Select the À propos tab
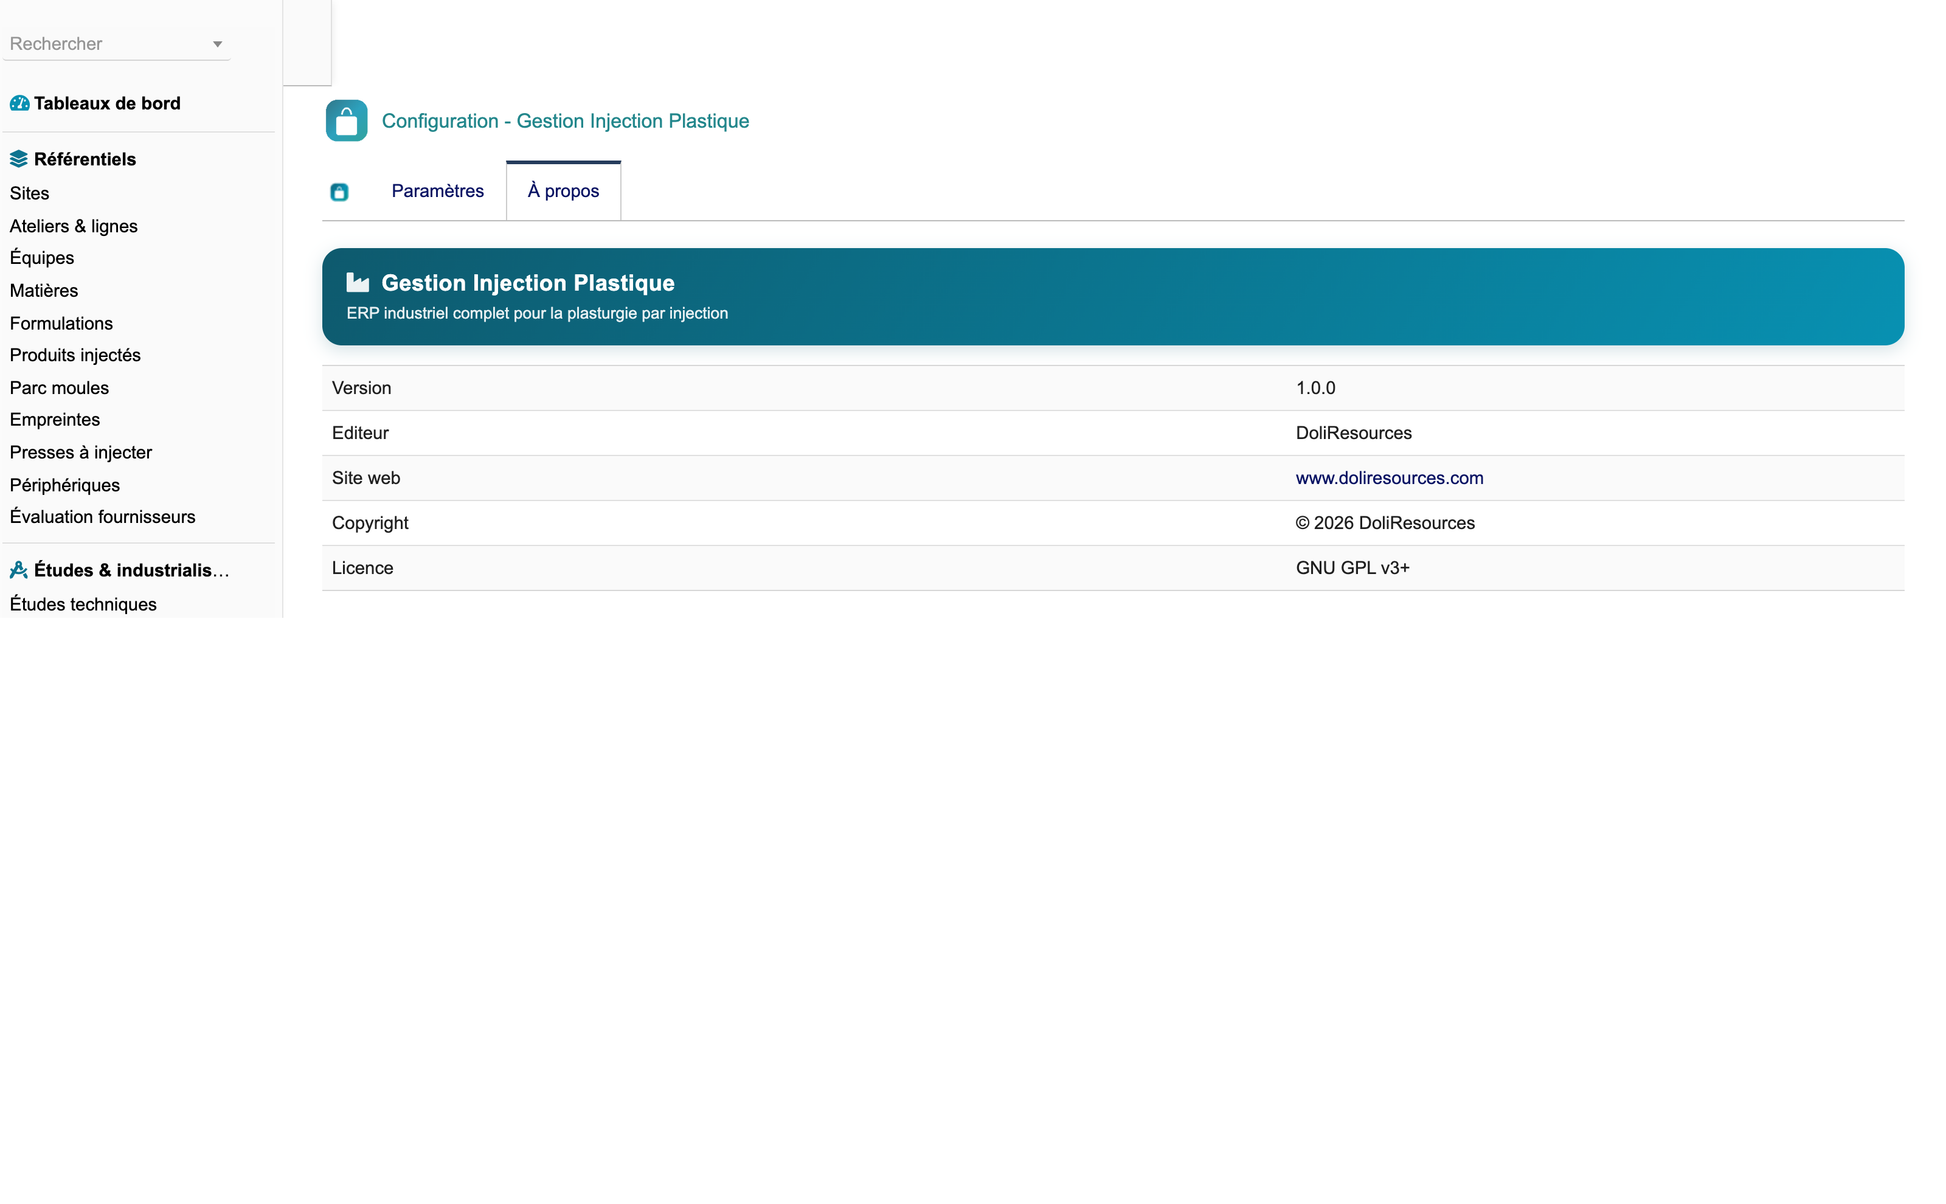 point(563,191)
